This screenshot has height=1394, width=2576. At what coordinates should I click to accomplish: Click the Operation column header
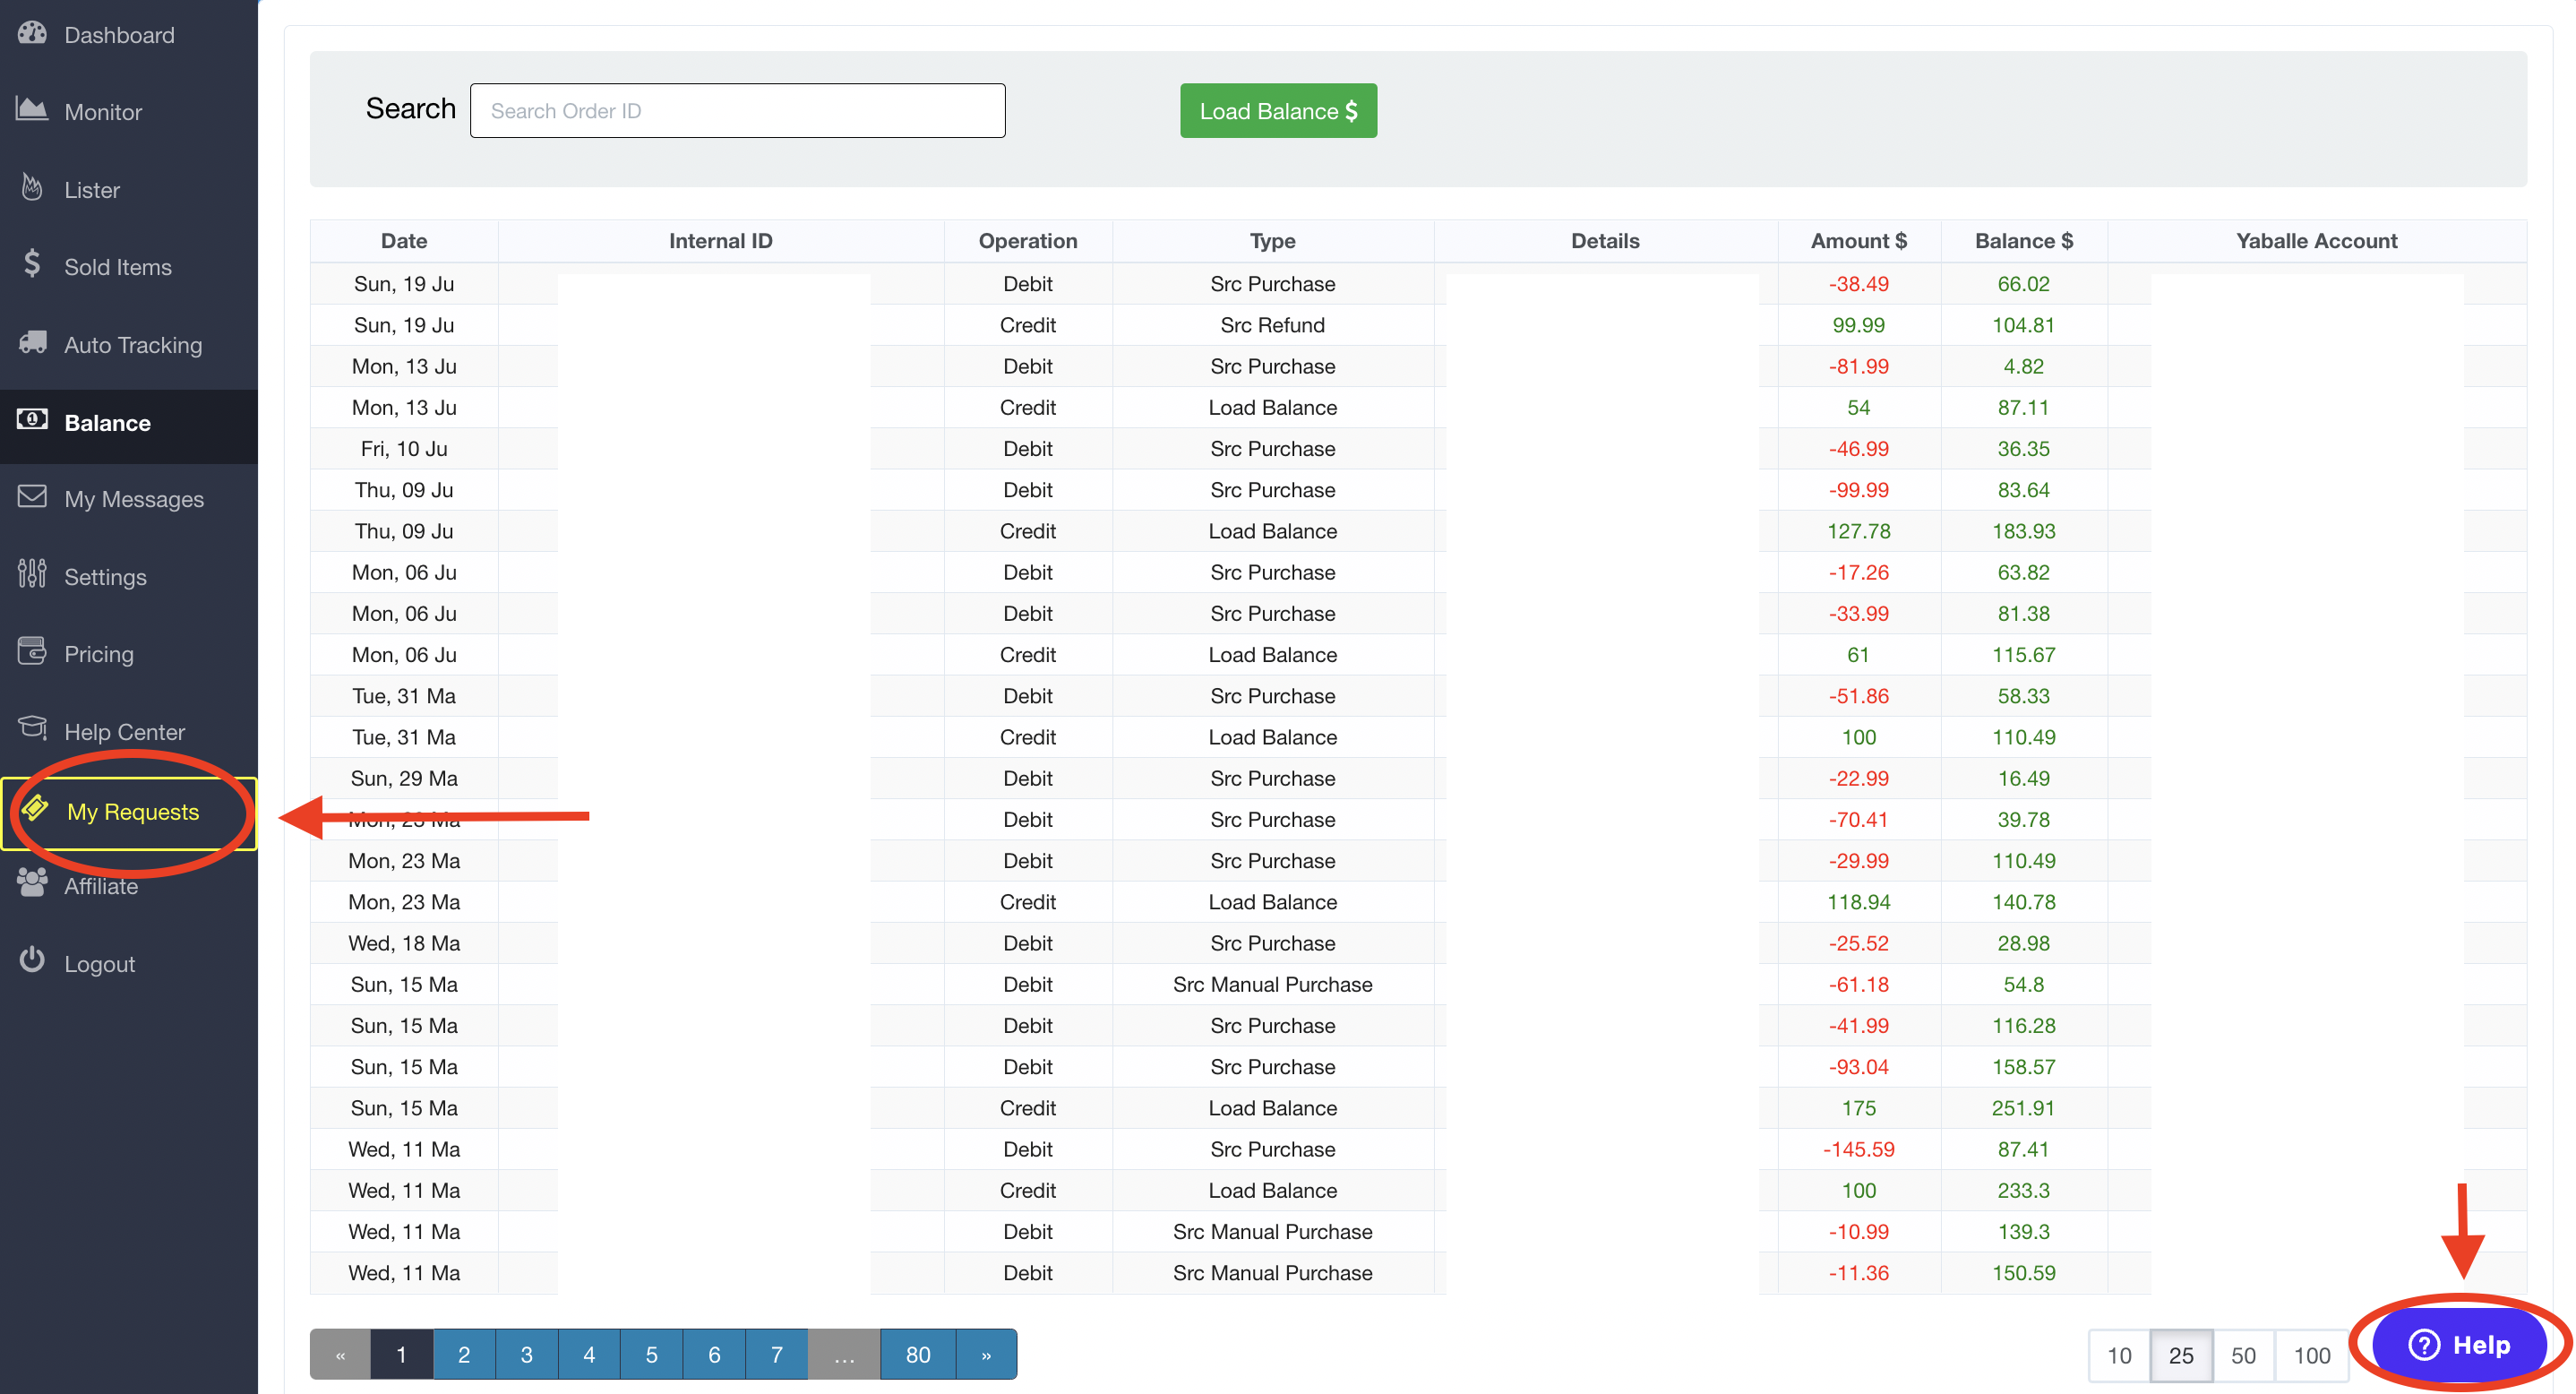[1028, 241]
